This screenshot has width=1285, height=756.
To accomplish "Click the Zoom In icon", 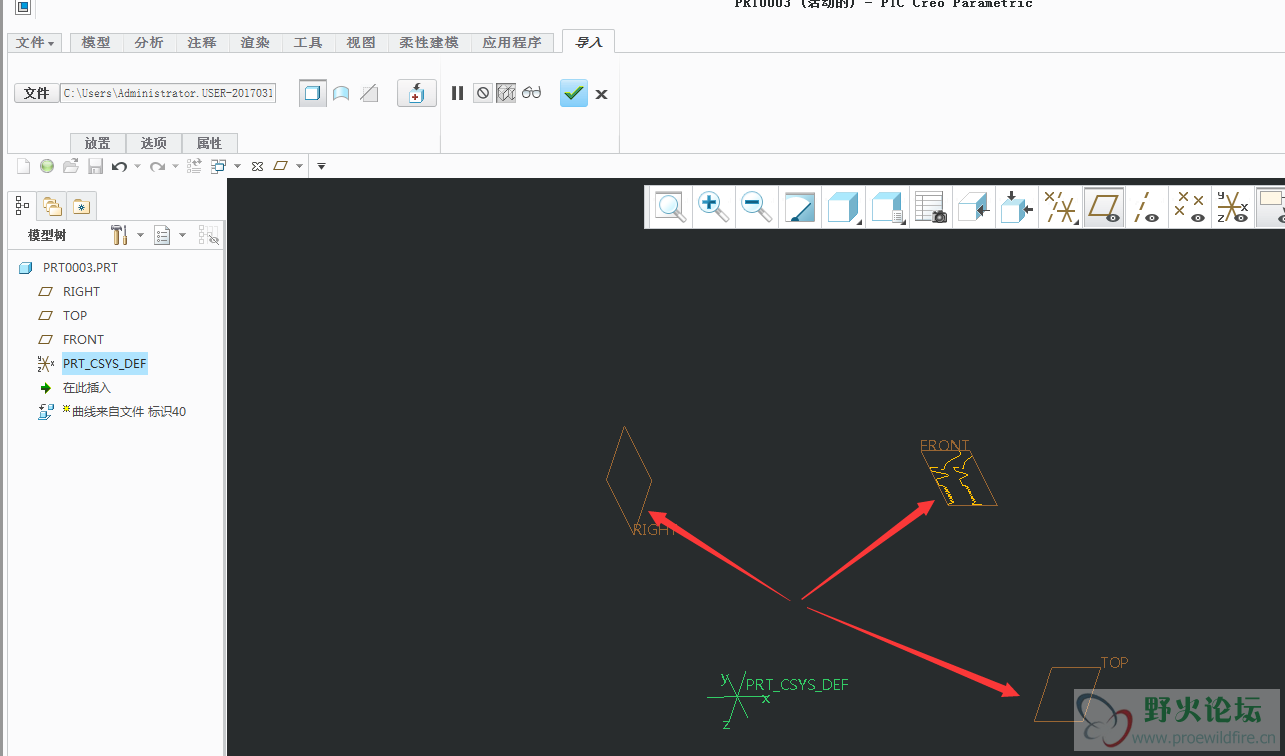I will 713,207.
